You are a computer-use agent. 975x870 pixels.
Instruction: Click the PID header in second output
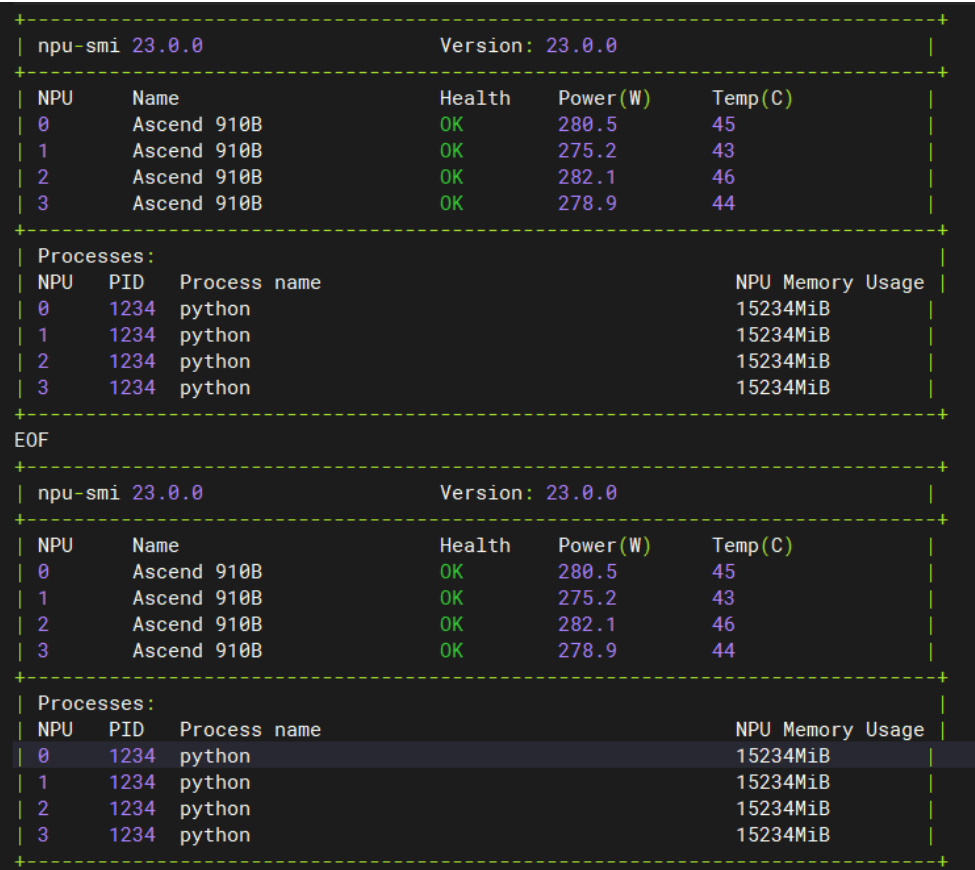[126, 729]
